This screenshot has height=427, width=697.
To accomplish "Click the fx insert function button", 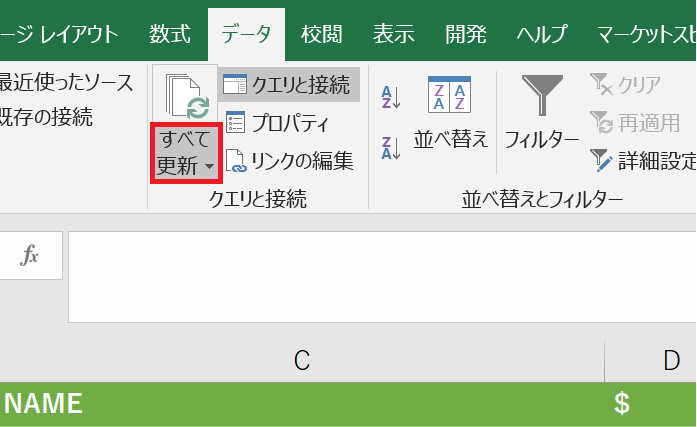I will tap(30, 255).
